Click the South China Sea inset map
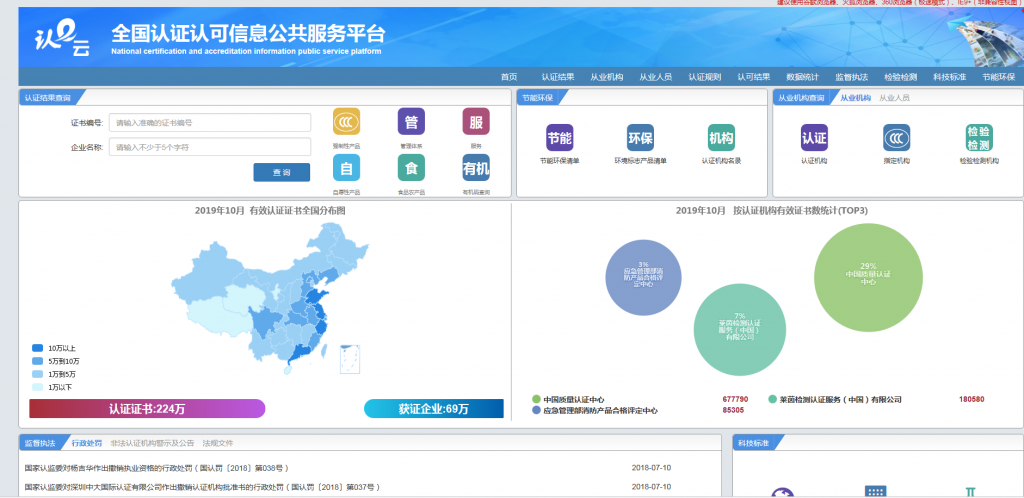 click(x=349, y=358)
